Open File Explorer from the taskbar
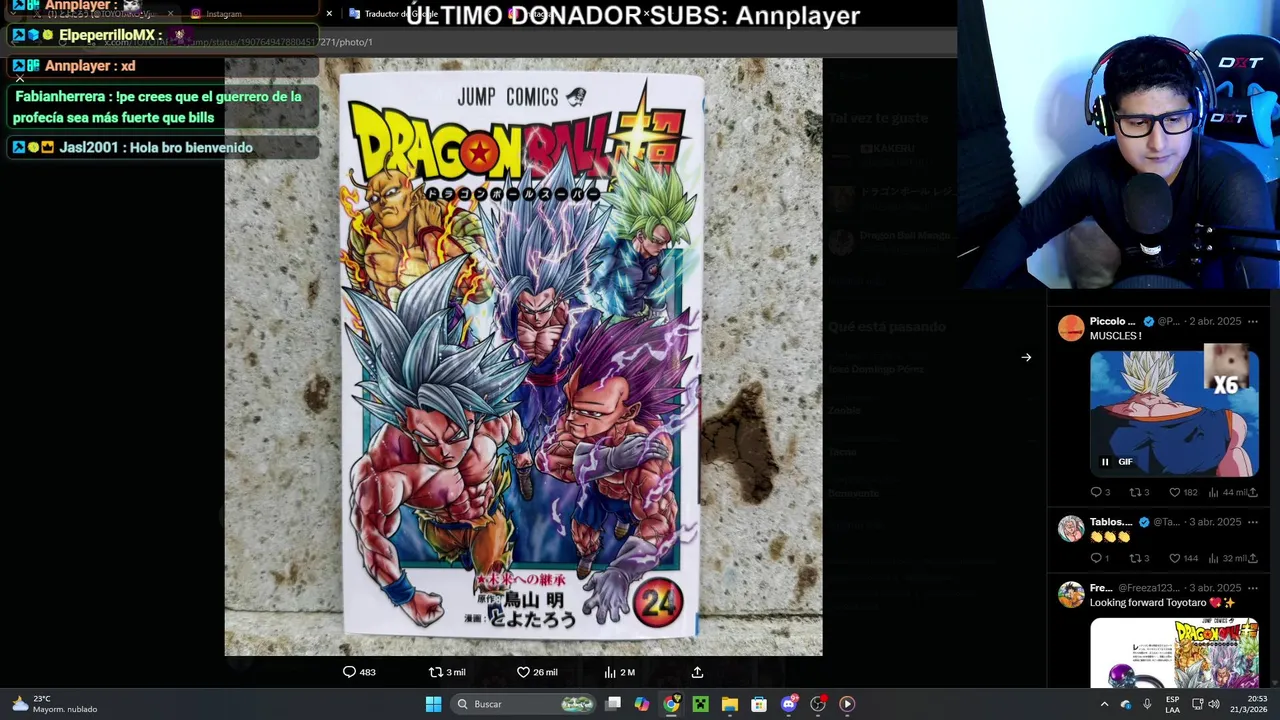Screen dimensions: 1280x720 pos(730,704)
